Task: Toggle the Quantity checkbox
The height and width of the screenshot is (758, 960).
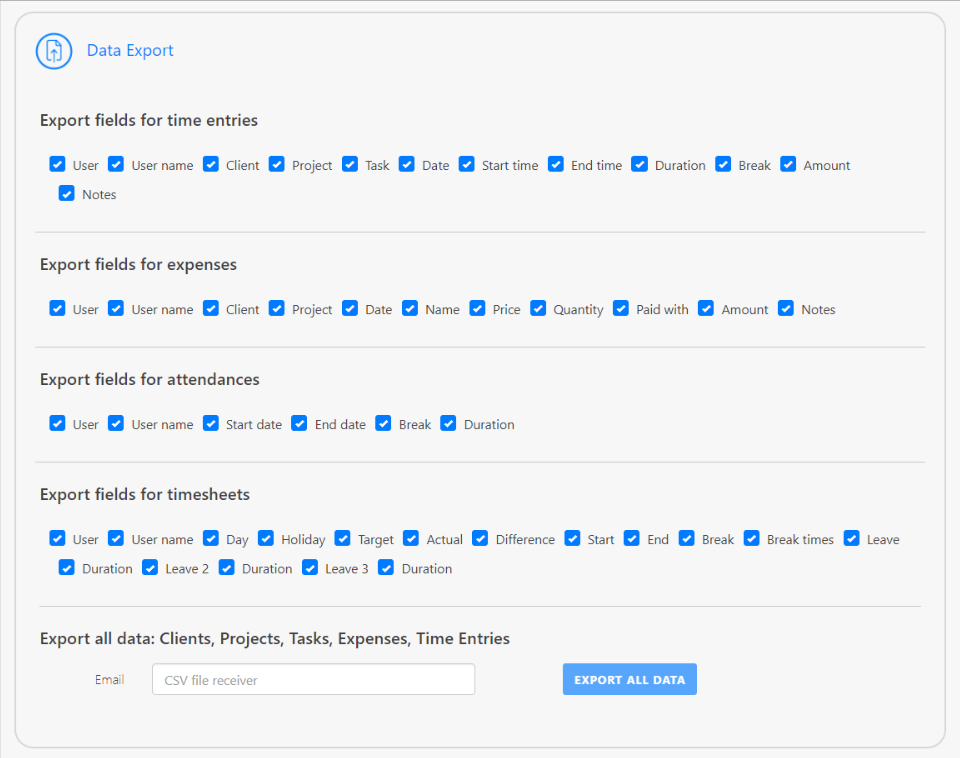Action: pyautogui.click(x=539, y=308)
